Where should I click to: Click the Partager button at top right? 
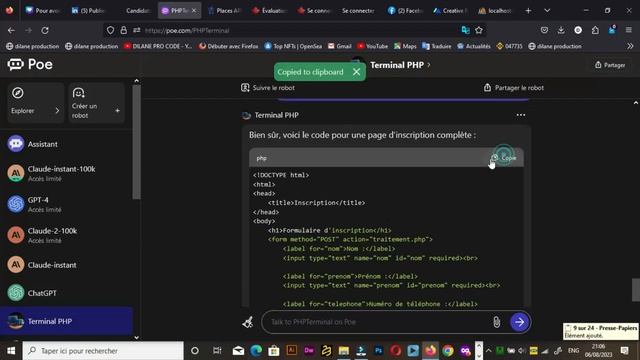610,65
